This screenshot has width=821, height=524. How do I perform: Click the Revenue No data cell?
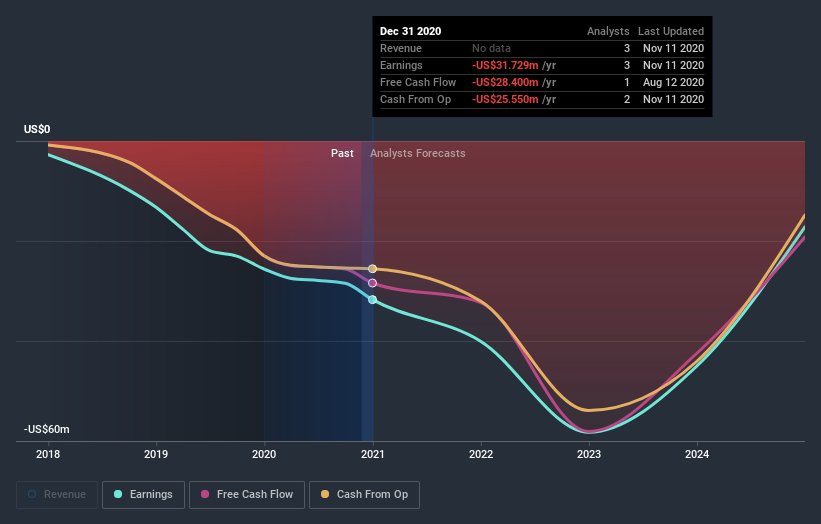click(491, 48)
